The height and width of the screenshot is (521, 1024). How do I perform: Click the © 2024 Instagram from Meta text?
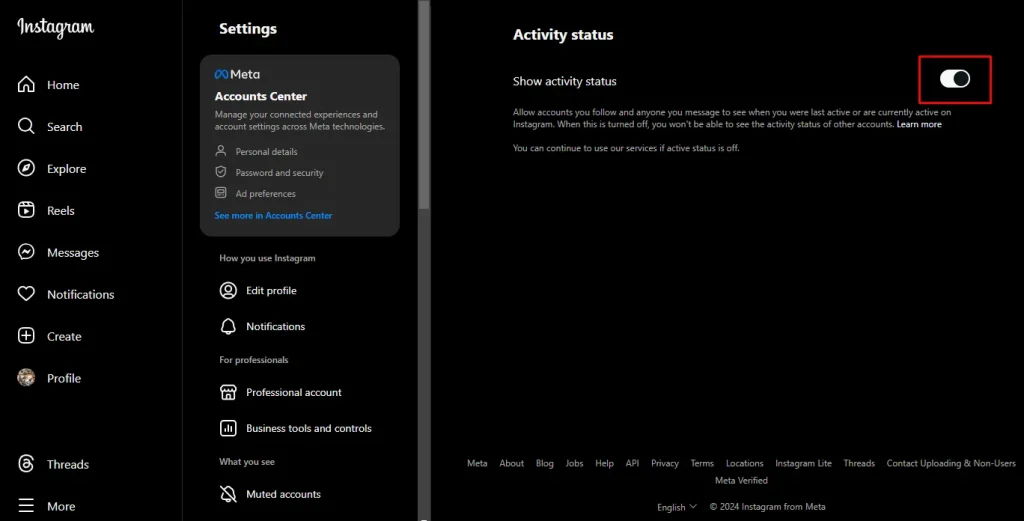pos(767,507)
